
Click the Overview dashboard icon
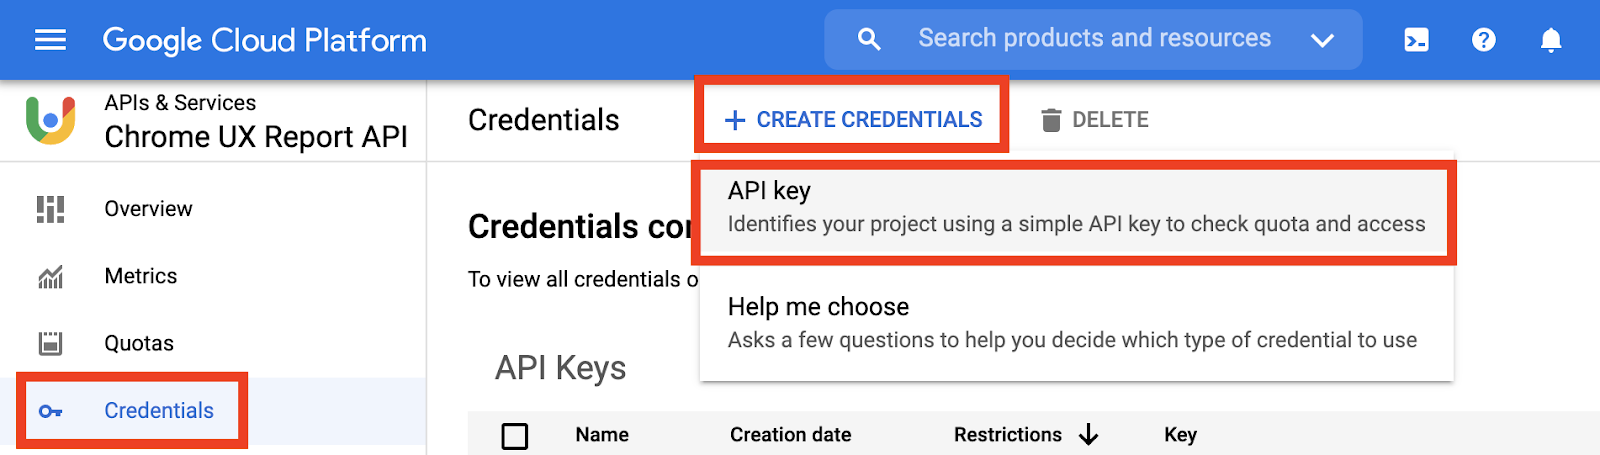(50, 209)
